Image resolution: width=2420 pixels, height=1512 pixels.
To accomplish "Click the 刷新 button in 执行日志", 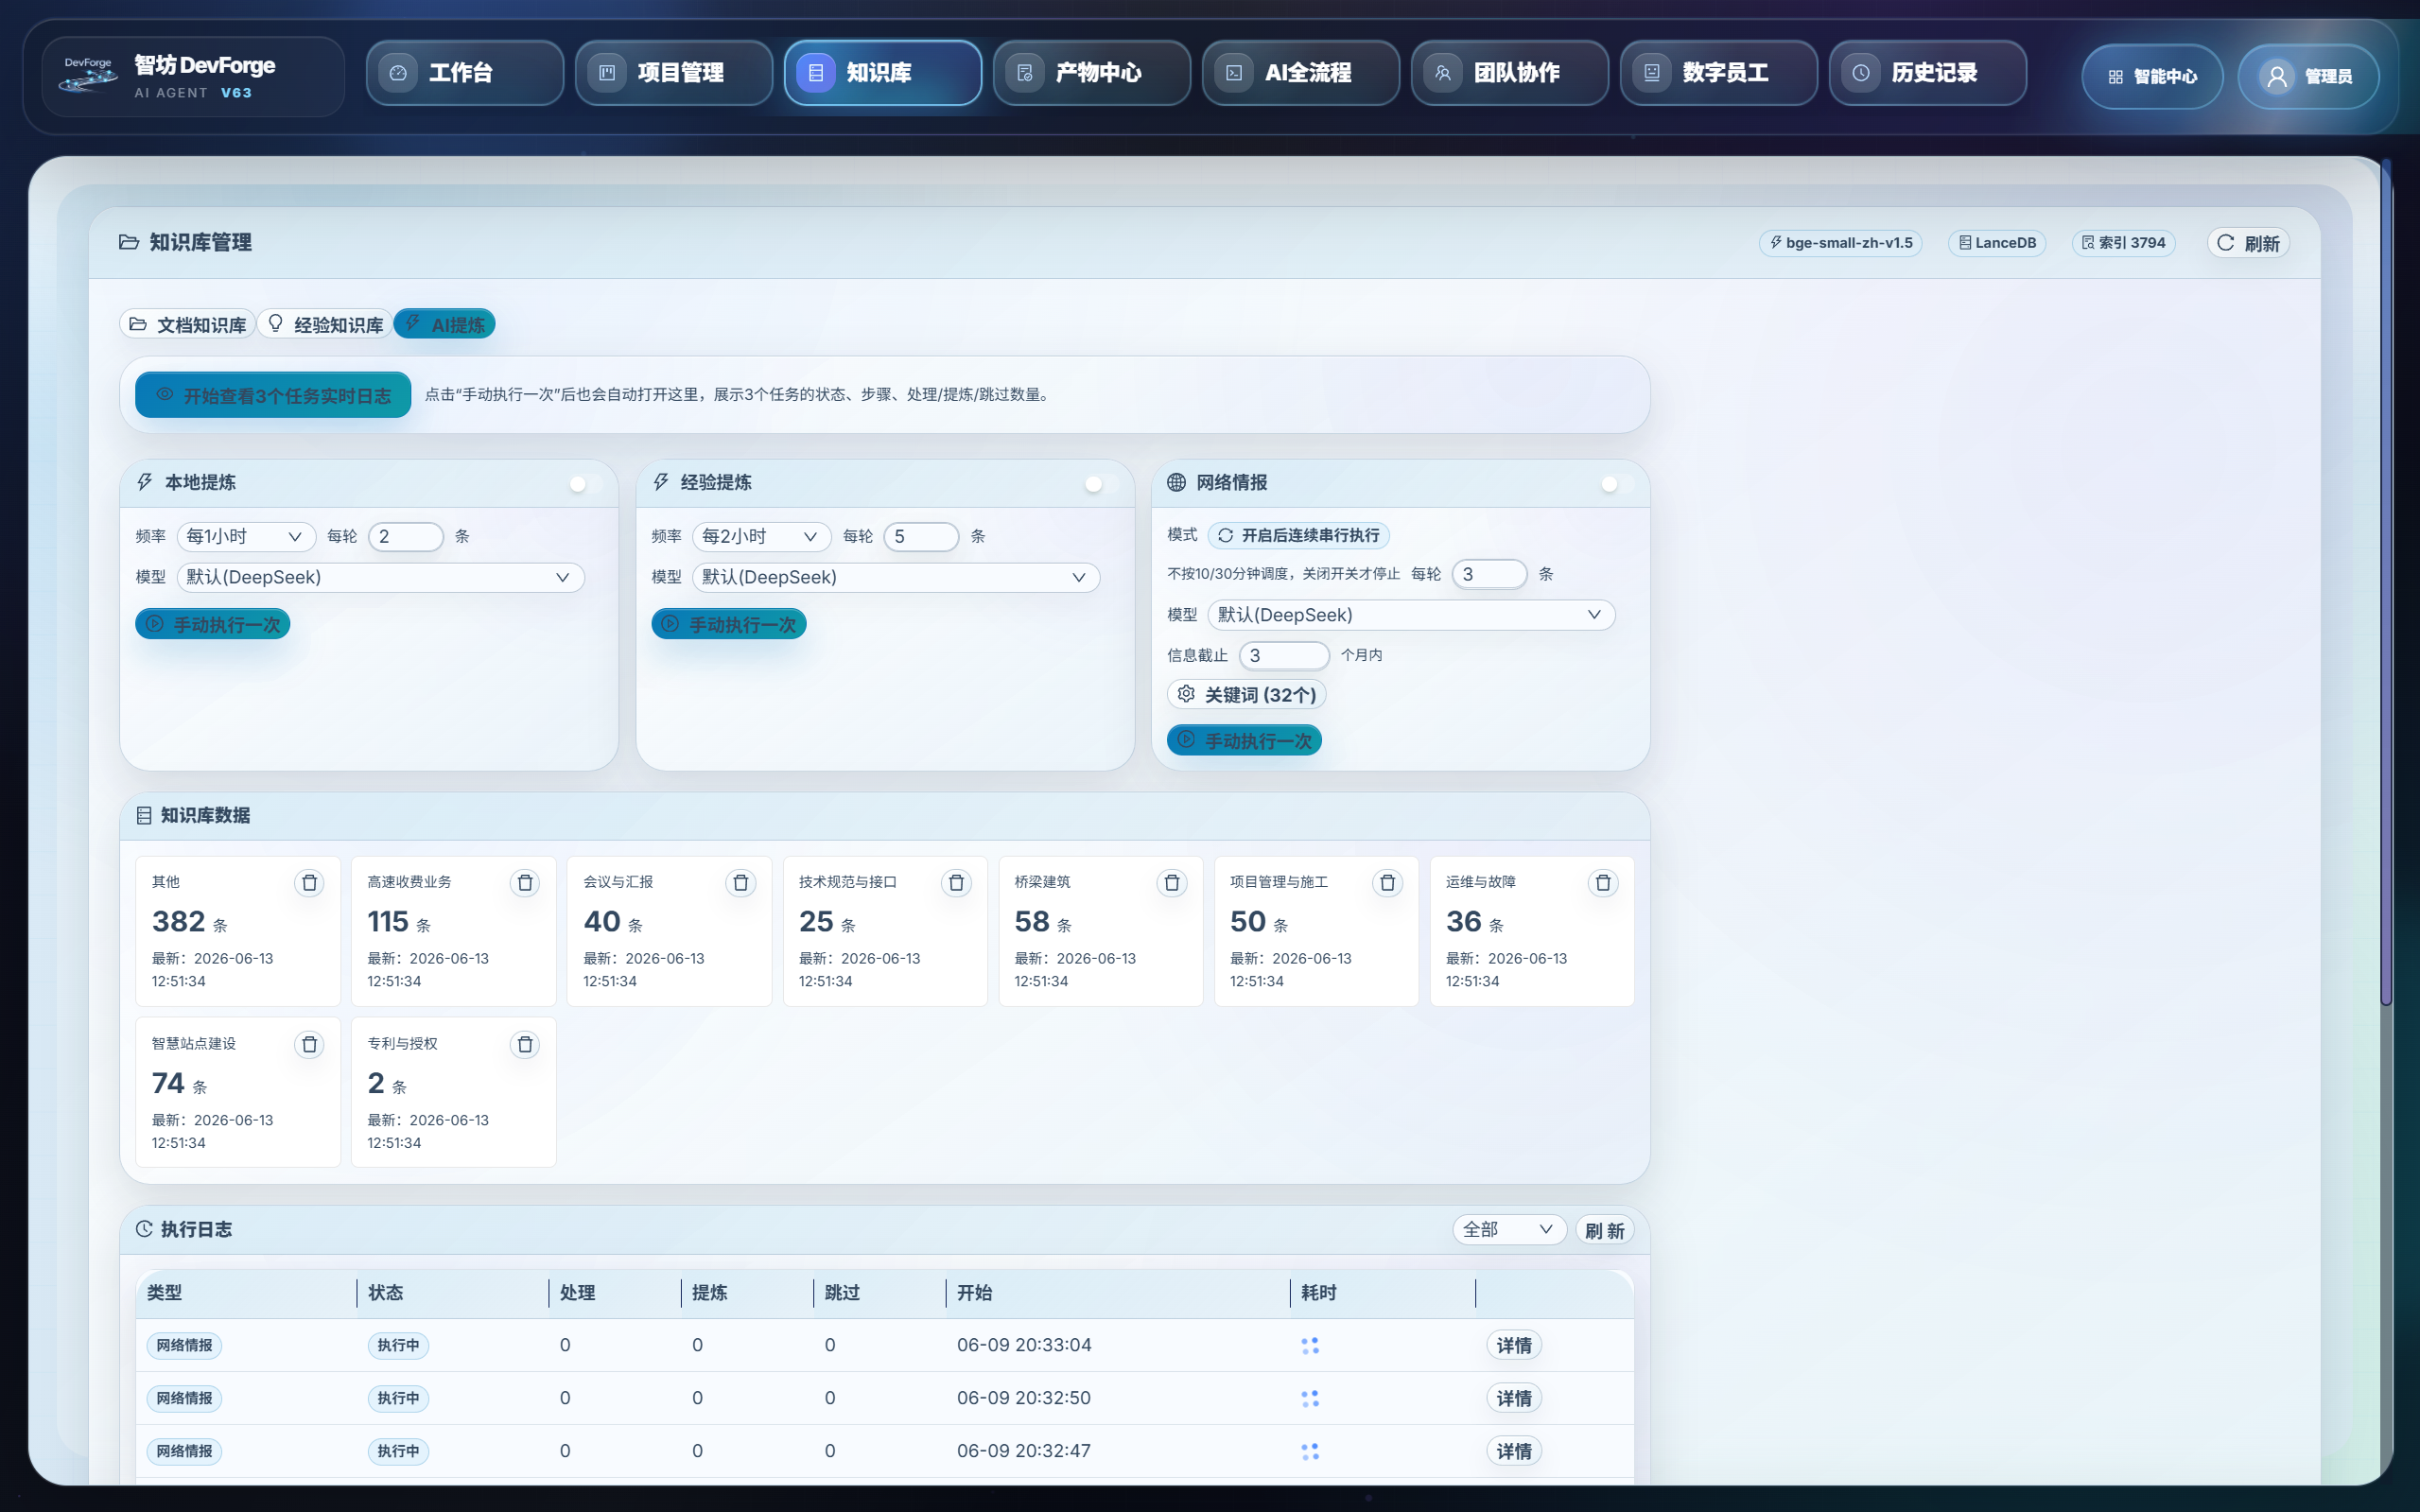I will tap(1605, 1230).
